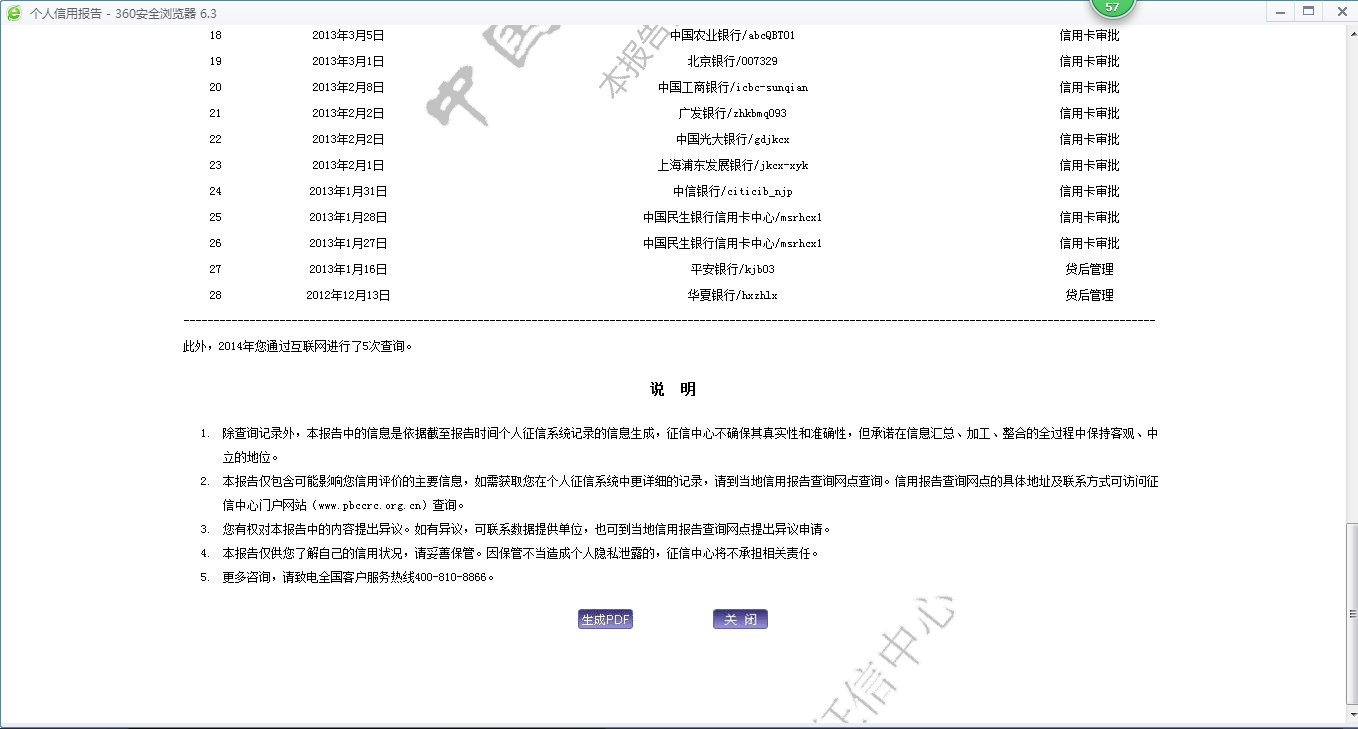Click the query date 2013年1月16日
This screenshot has height=729, width=1358.
tap(348, 269)
